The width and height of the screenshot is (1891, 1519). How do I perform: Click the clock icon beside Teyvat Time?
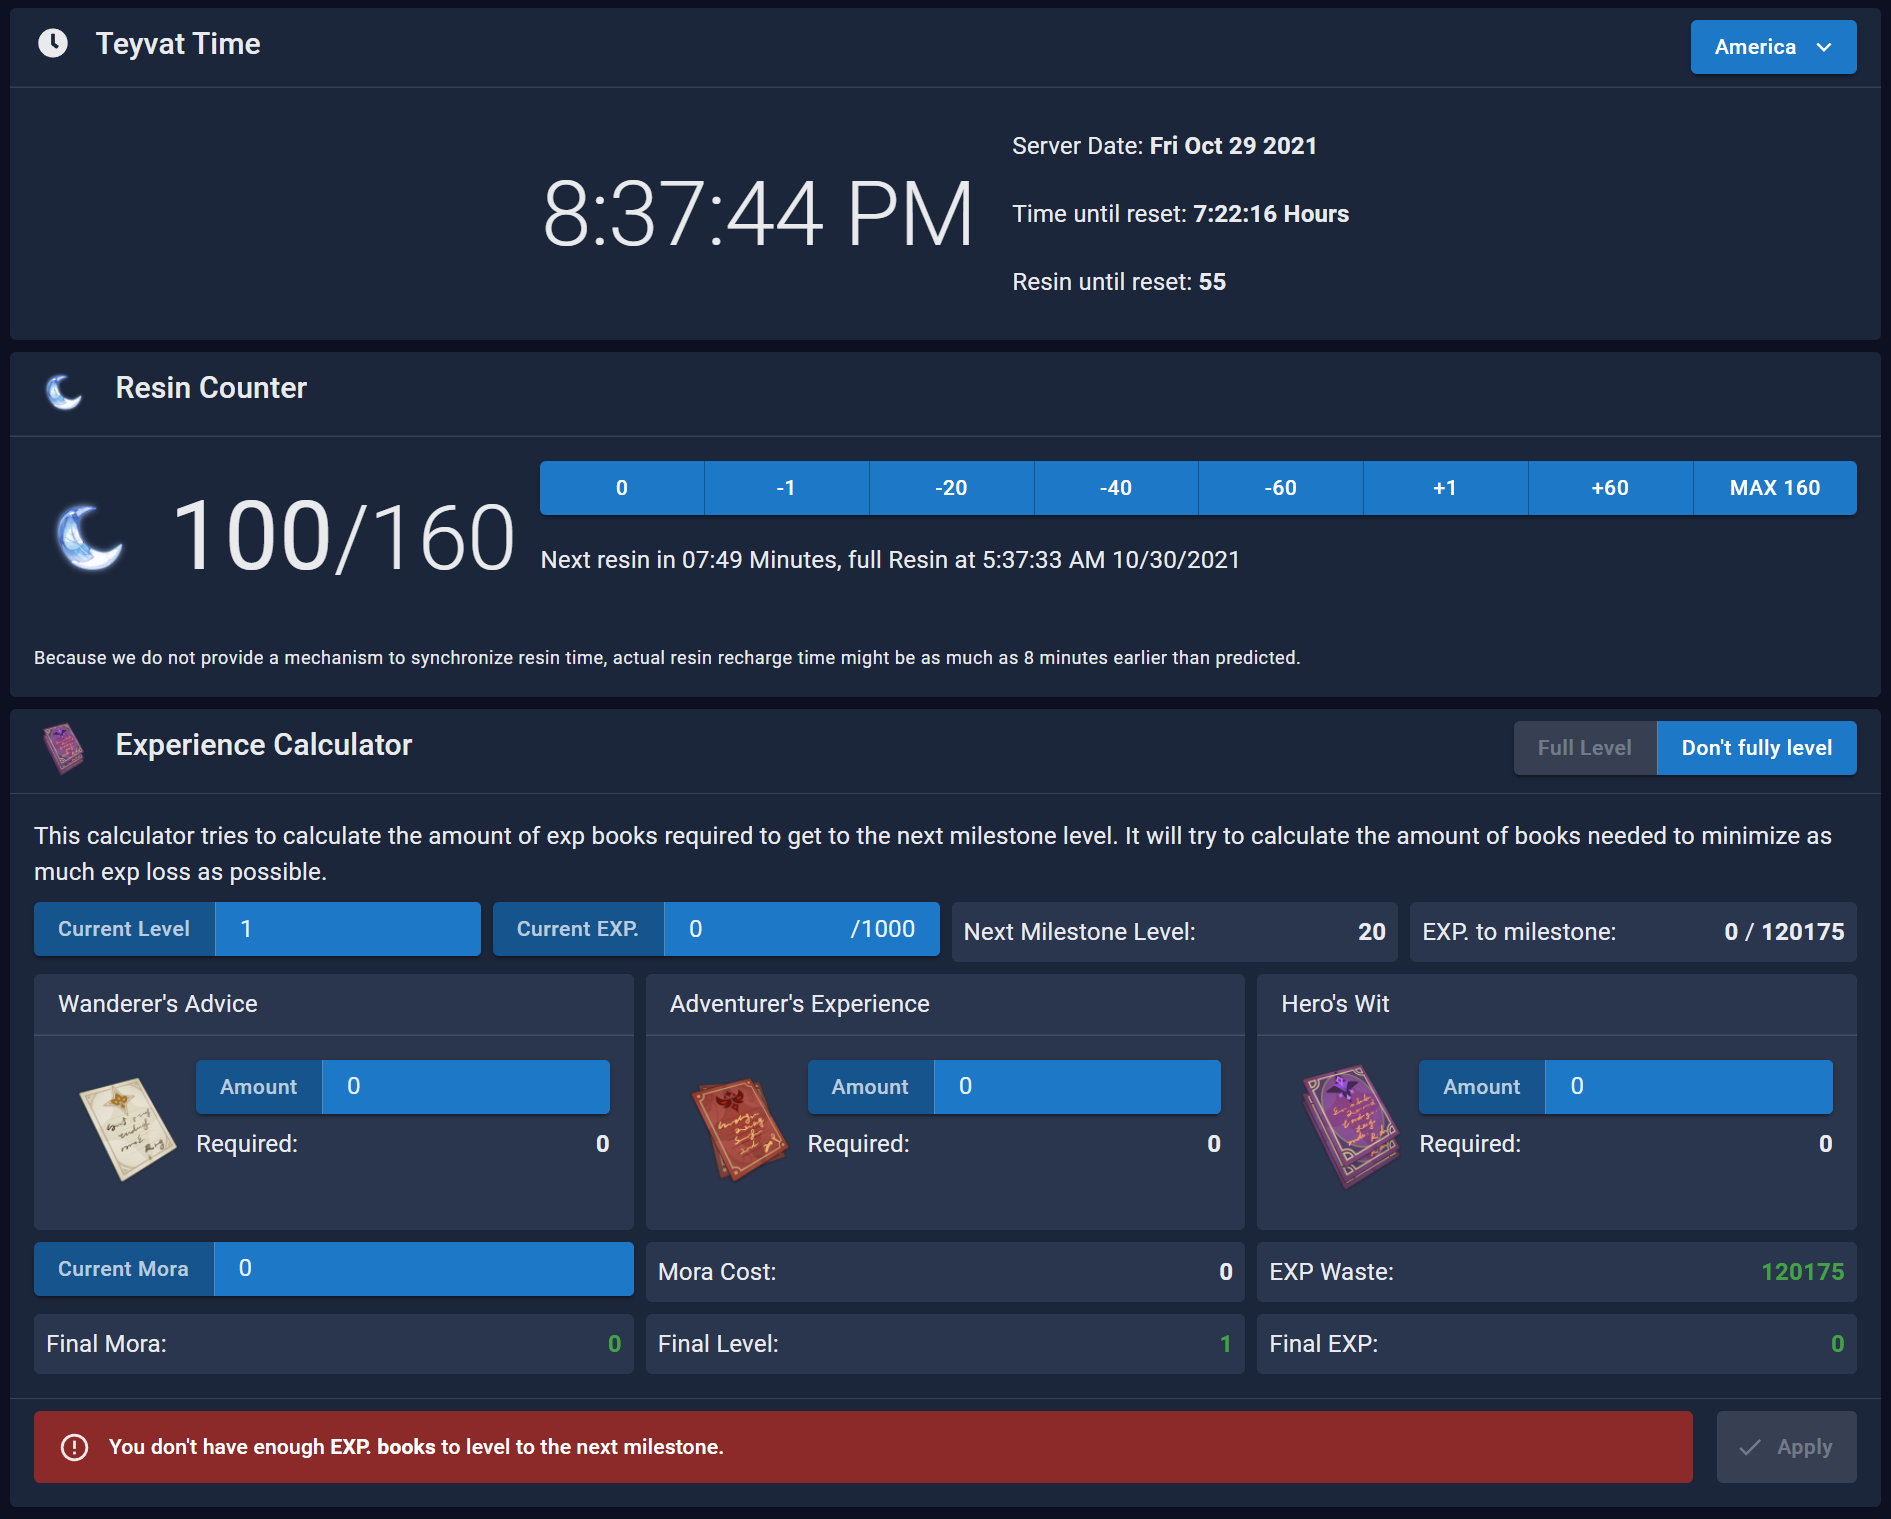coord(53,43)
